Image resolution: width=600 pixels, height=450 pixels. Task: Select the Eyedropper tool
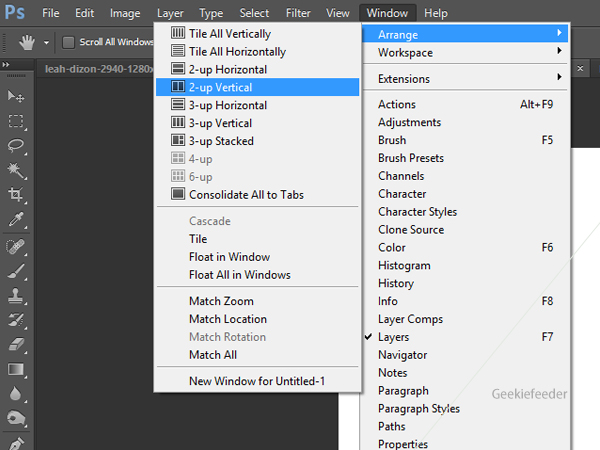16,221
